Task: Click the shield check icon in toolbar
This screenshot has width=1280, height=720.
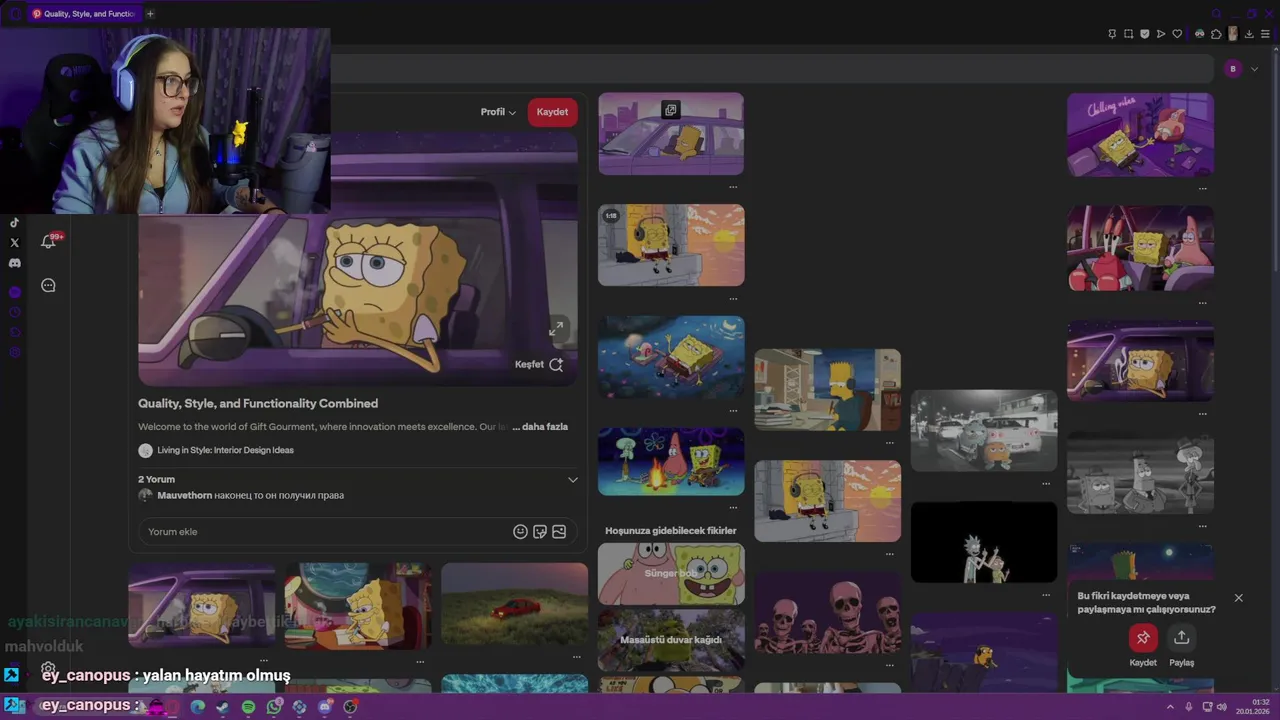Action: [1145, 34]
